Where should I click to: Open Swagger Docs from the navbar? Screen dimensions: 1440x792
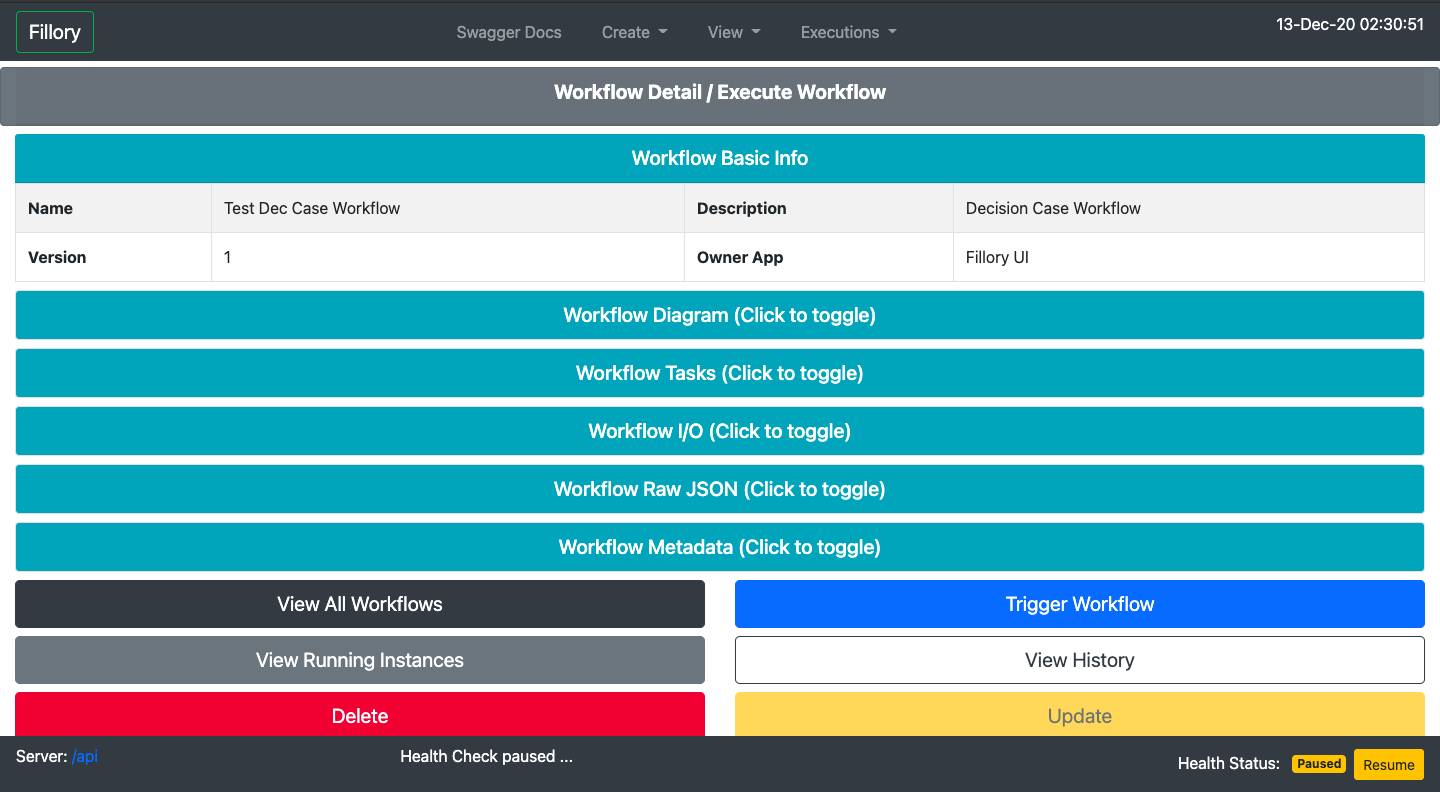509,32
